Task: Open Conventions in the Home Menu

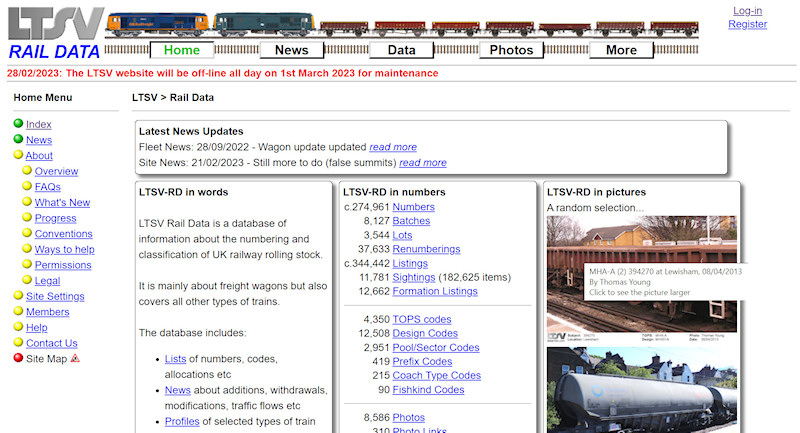Action: tap(63, 234)
